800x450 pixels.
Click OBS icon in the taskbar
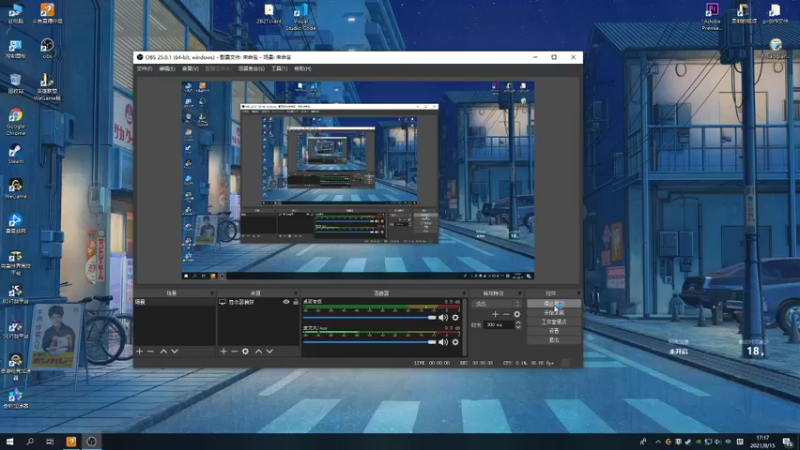tap(91, 442)
